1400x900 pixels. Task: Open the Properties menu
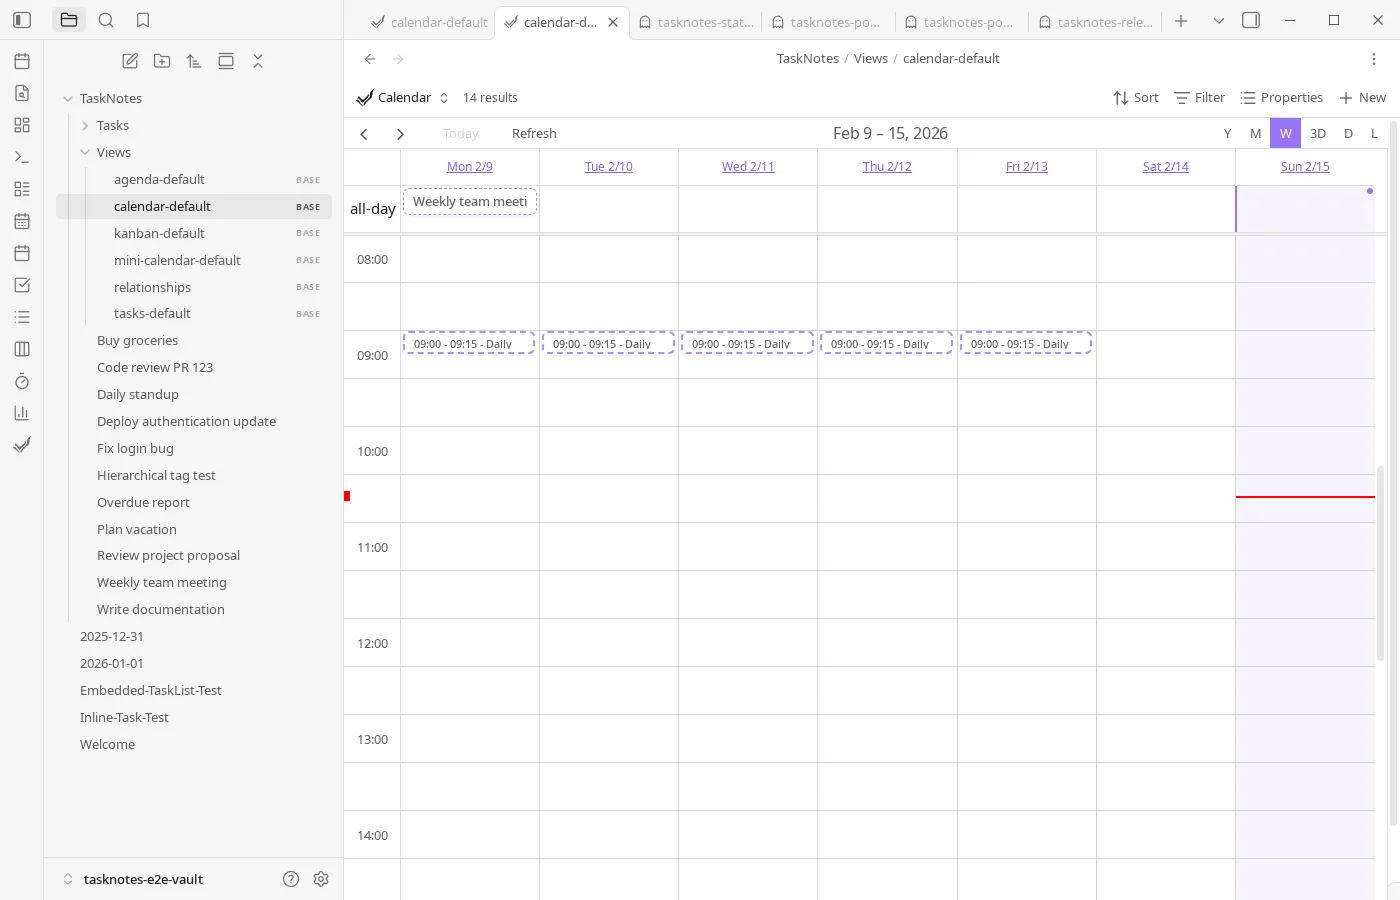(x=1281, y=97)
